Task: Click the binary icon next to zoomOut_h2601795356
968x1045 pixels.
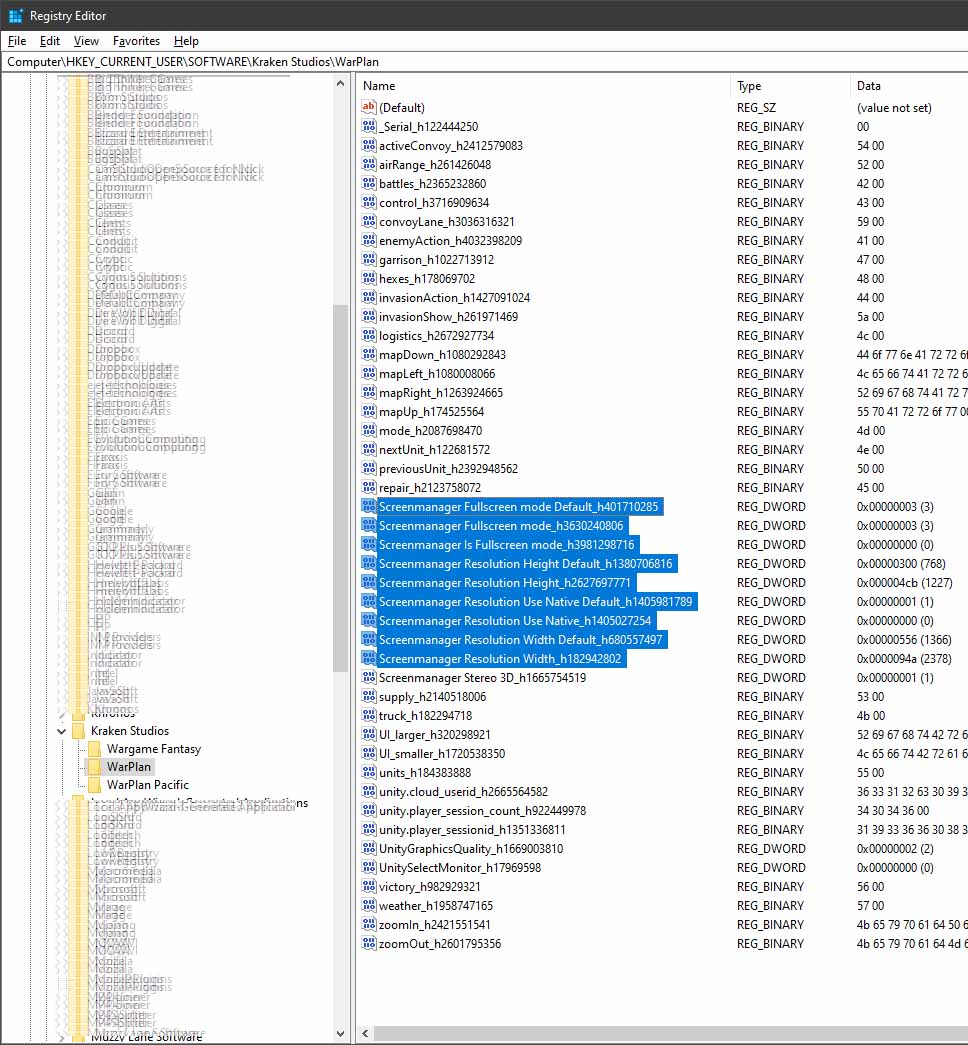Action: [x=368, y=943]
